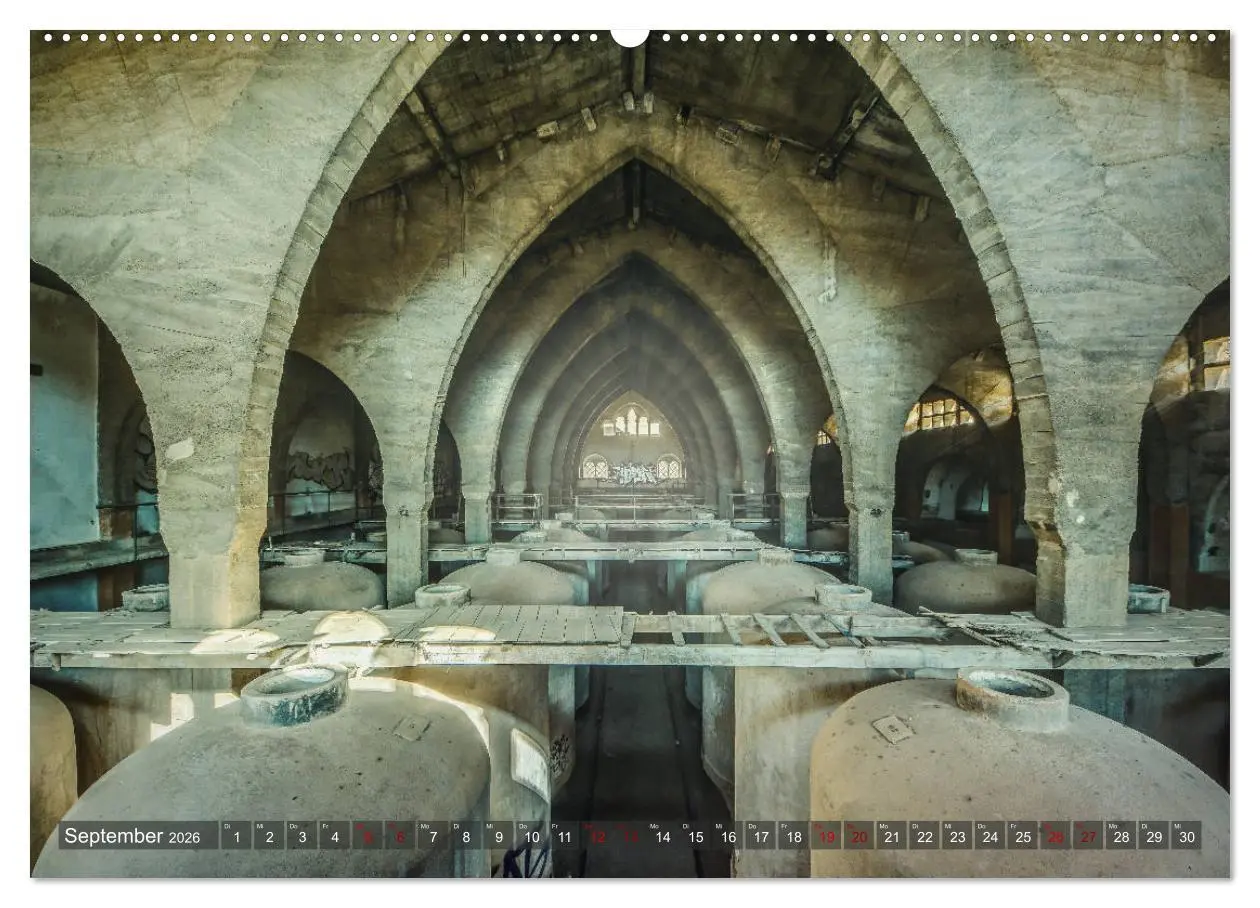The height and width of the screenshot is (908, 1260).
Task: Select the red weekend date 19
Action: [x=826, y=836]
